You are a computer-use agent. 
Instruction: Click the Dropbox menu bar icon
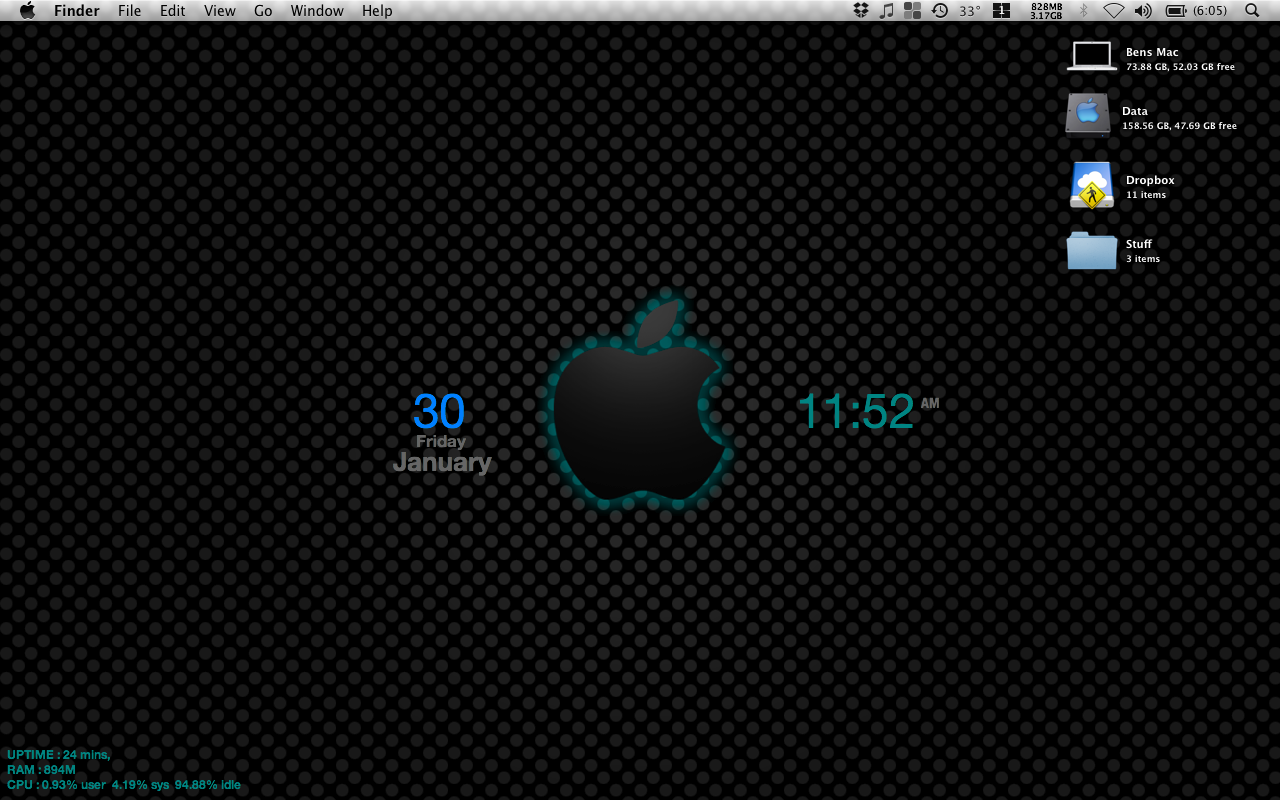pos(861,11)
